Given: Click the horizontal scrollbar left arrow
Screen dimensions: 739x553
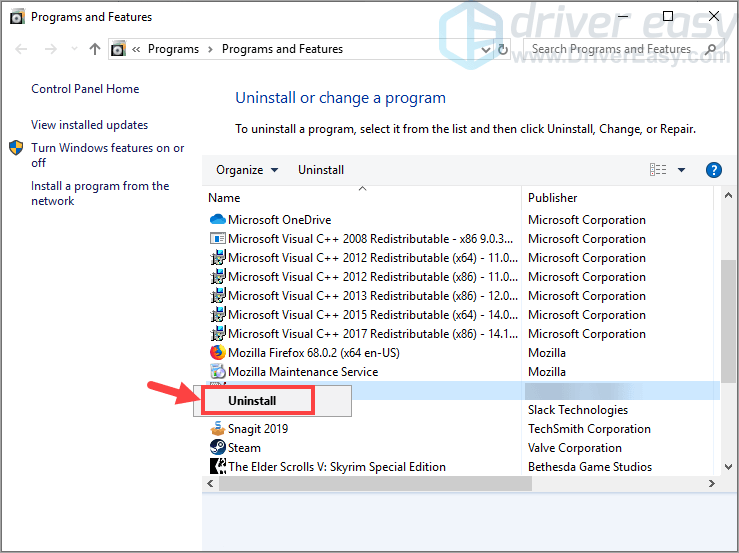Looking at the screenshot, I should point(210,483).
